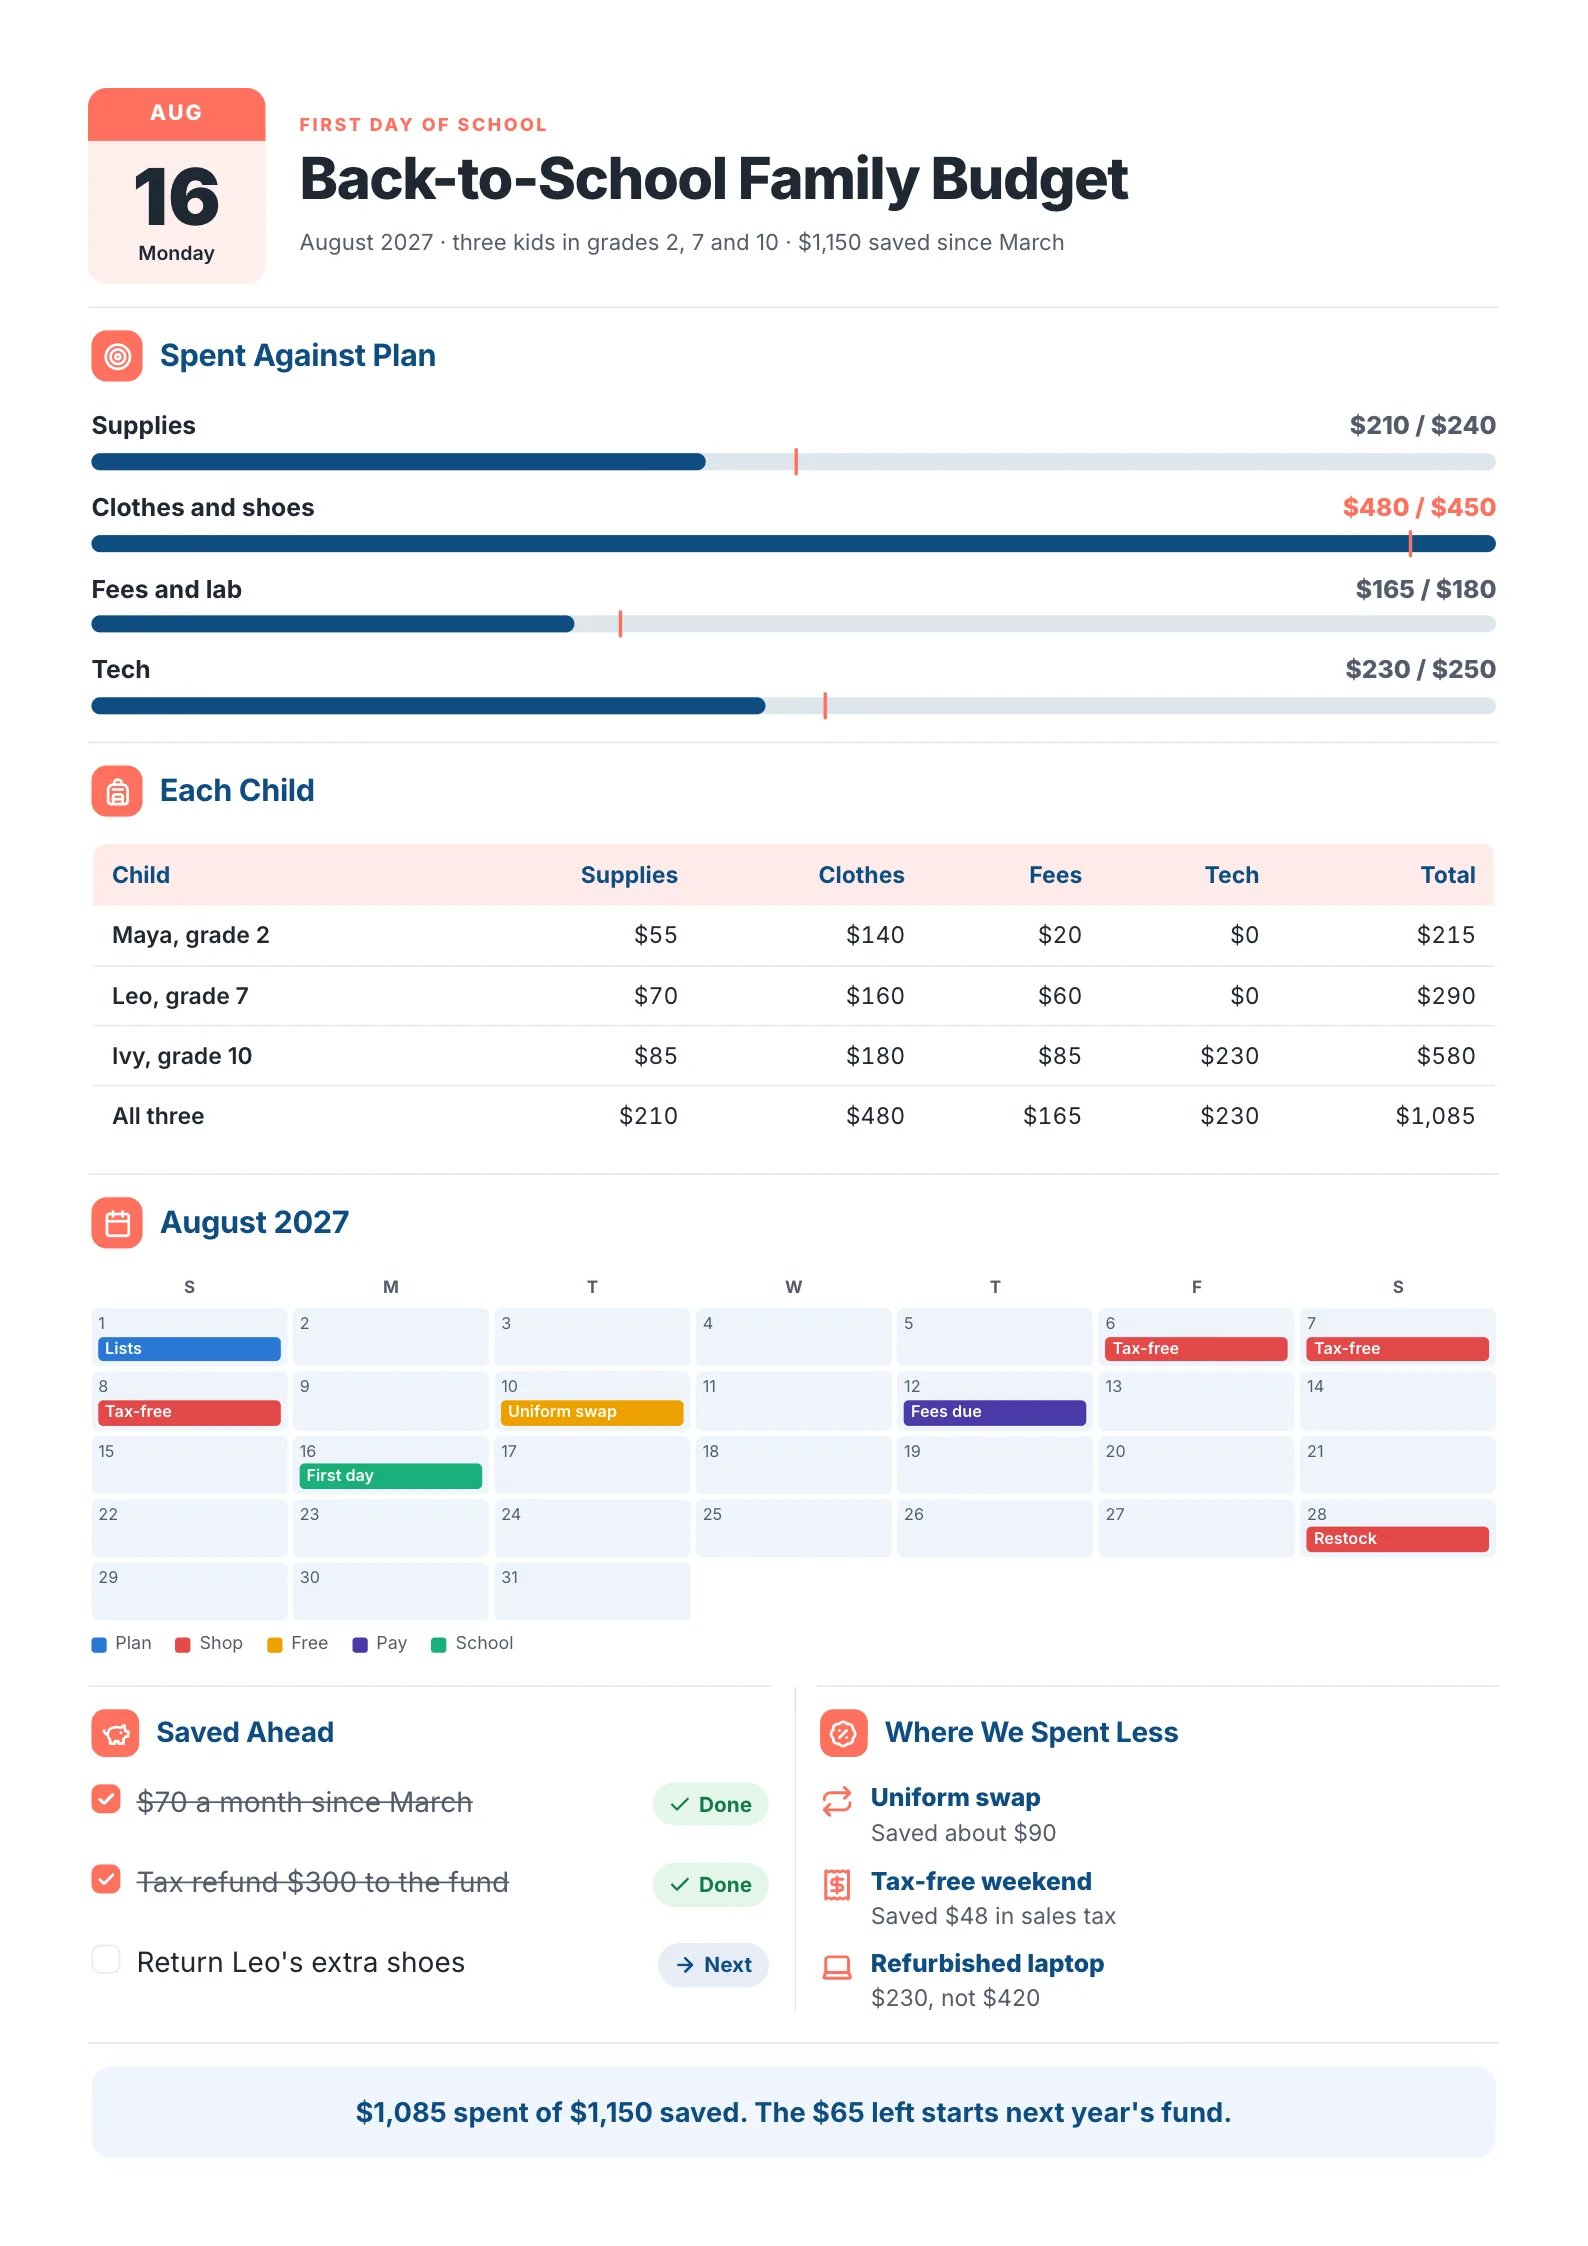Viewport: 1588px width, 2246px height.
Task: Open the Tax-free event on August 7
Action: [1398, 1349]
